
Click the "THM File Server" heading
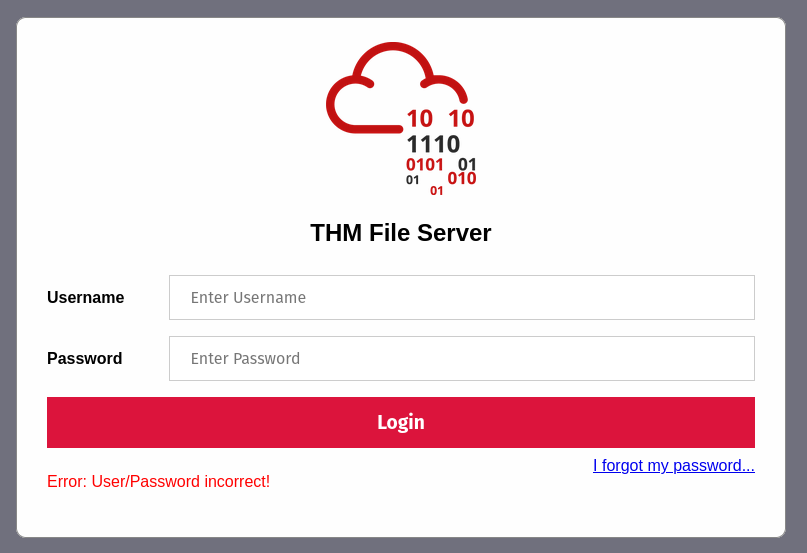[401, 233]
